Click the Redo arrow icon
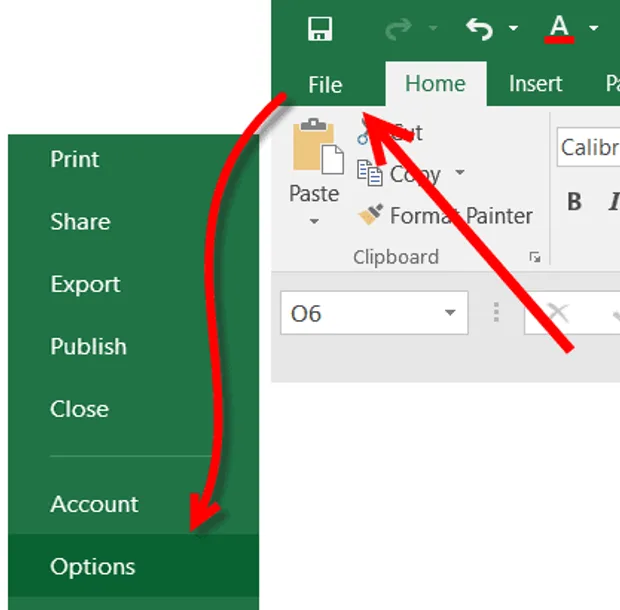The image size is (620, 610). pos(398,29)
